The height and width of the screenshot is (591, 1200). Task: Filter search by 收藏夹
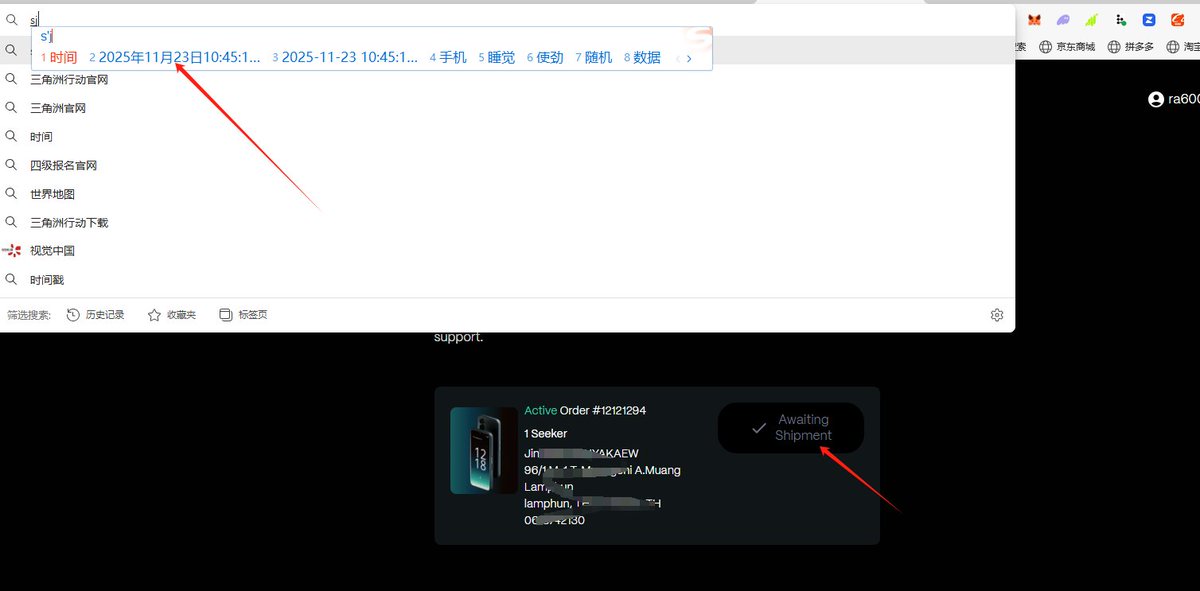tap(172, 315)
